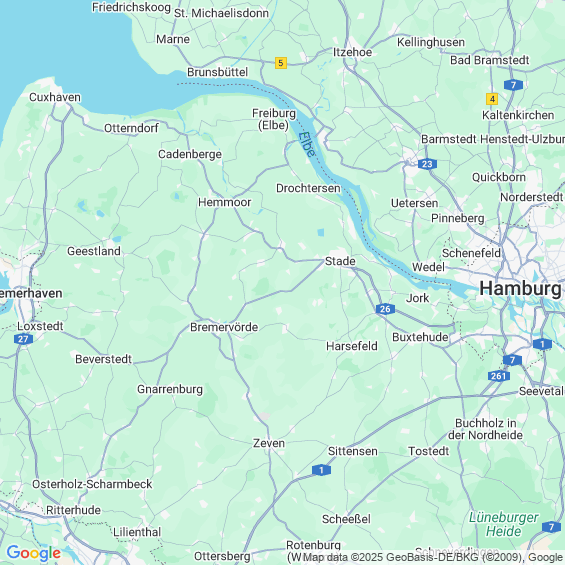Click the blue highway 27 shield near Loxstedt

pyautogui.click(x=23, y=339)
